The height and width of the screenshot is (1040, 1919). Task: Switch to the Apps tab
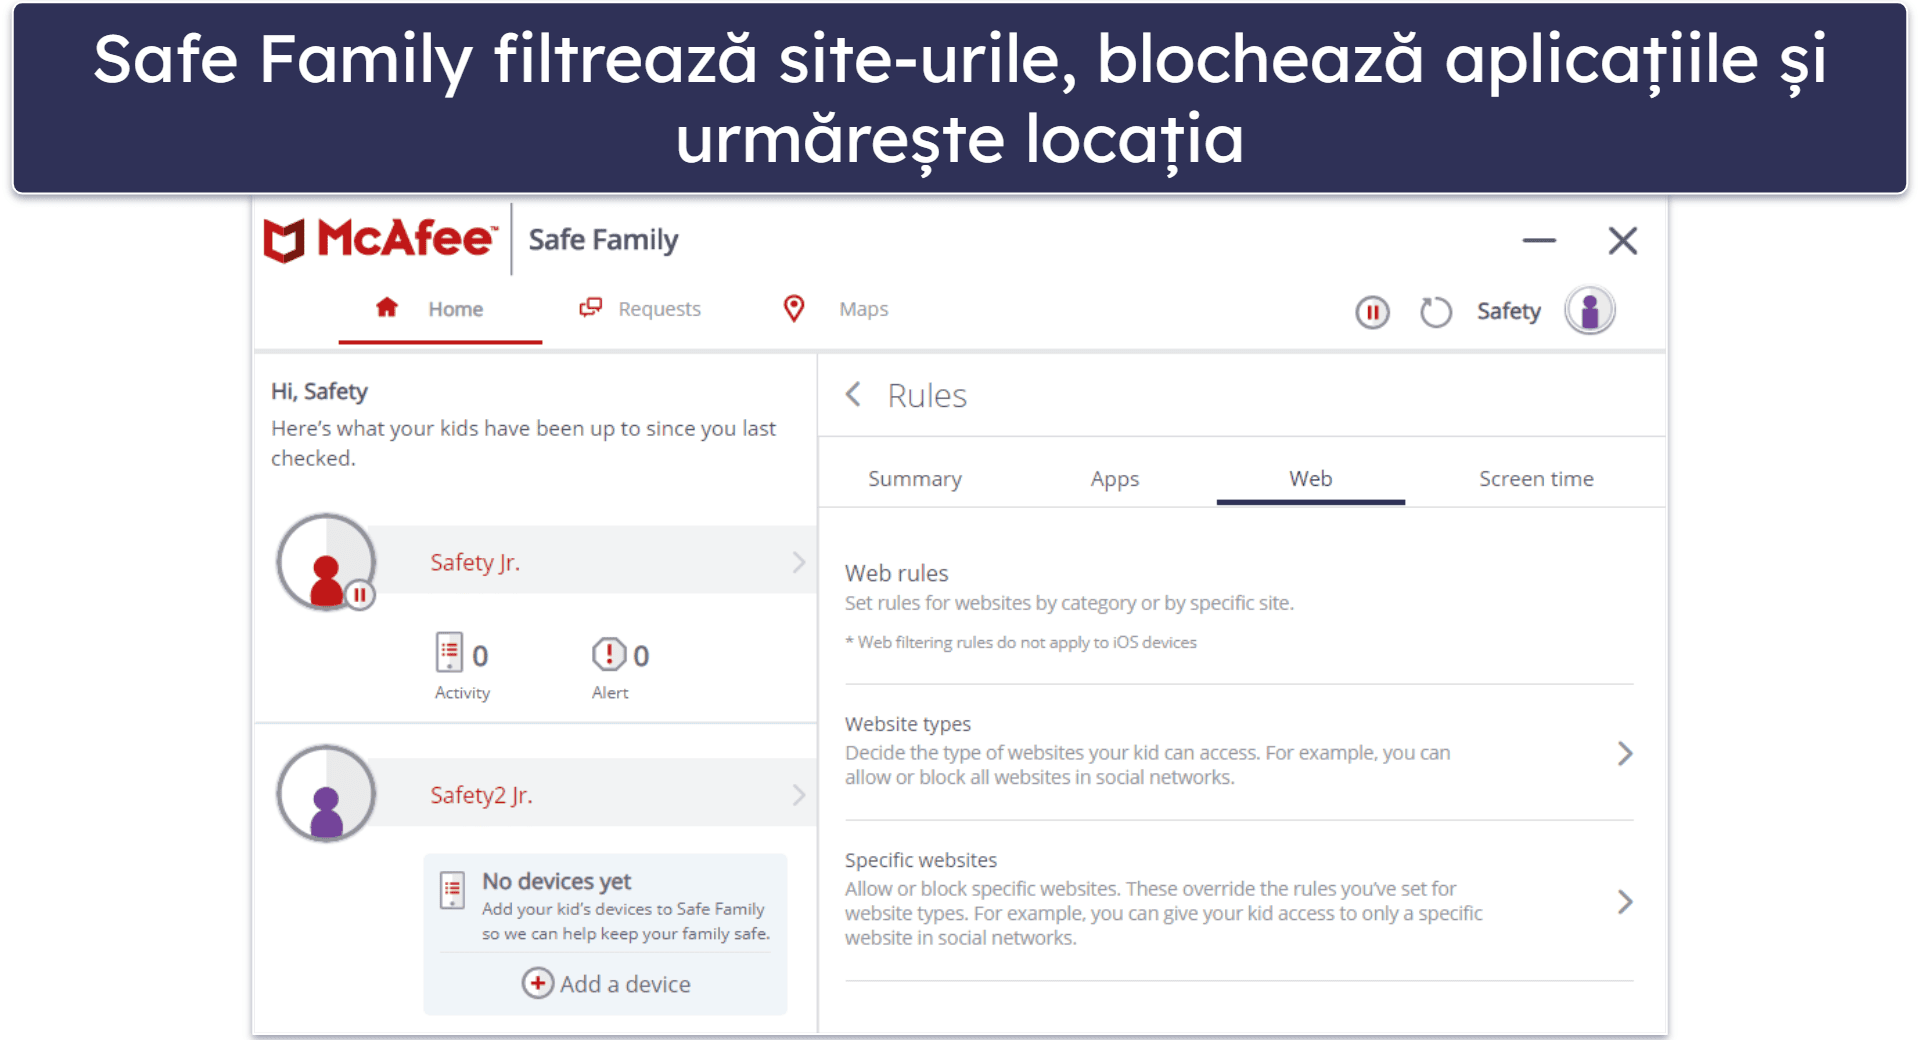(x=1115, y=479)
